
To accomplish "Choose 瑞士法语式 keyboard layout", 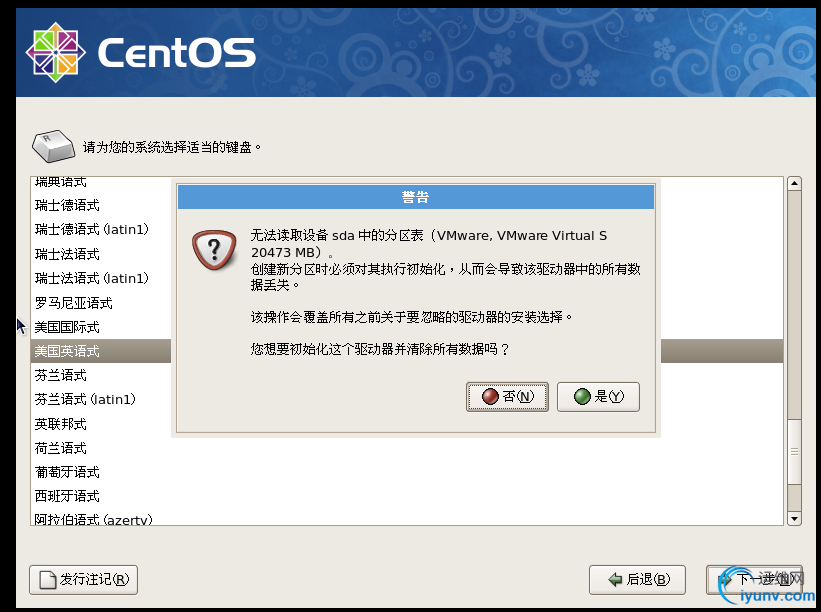I will tap(67, 254).
